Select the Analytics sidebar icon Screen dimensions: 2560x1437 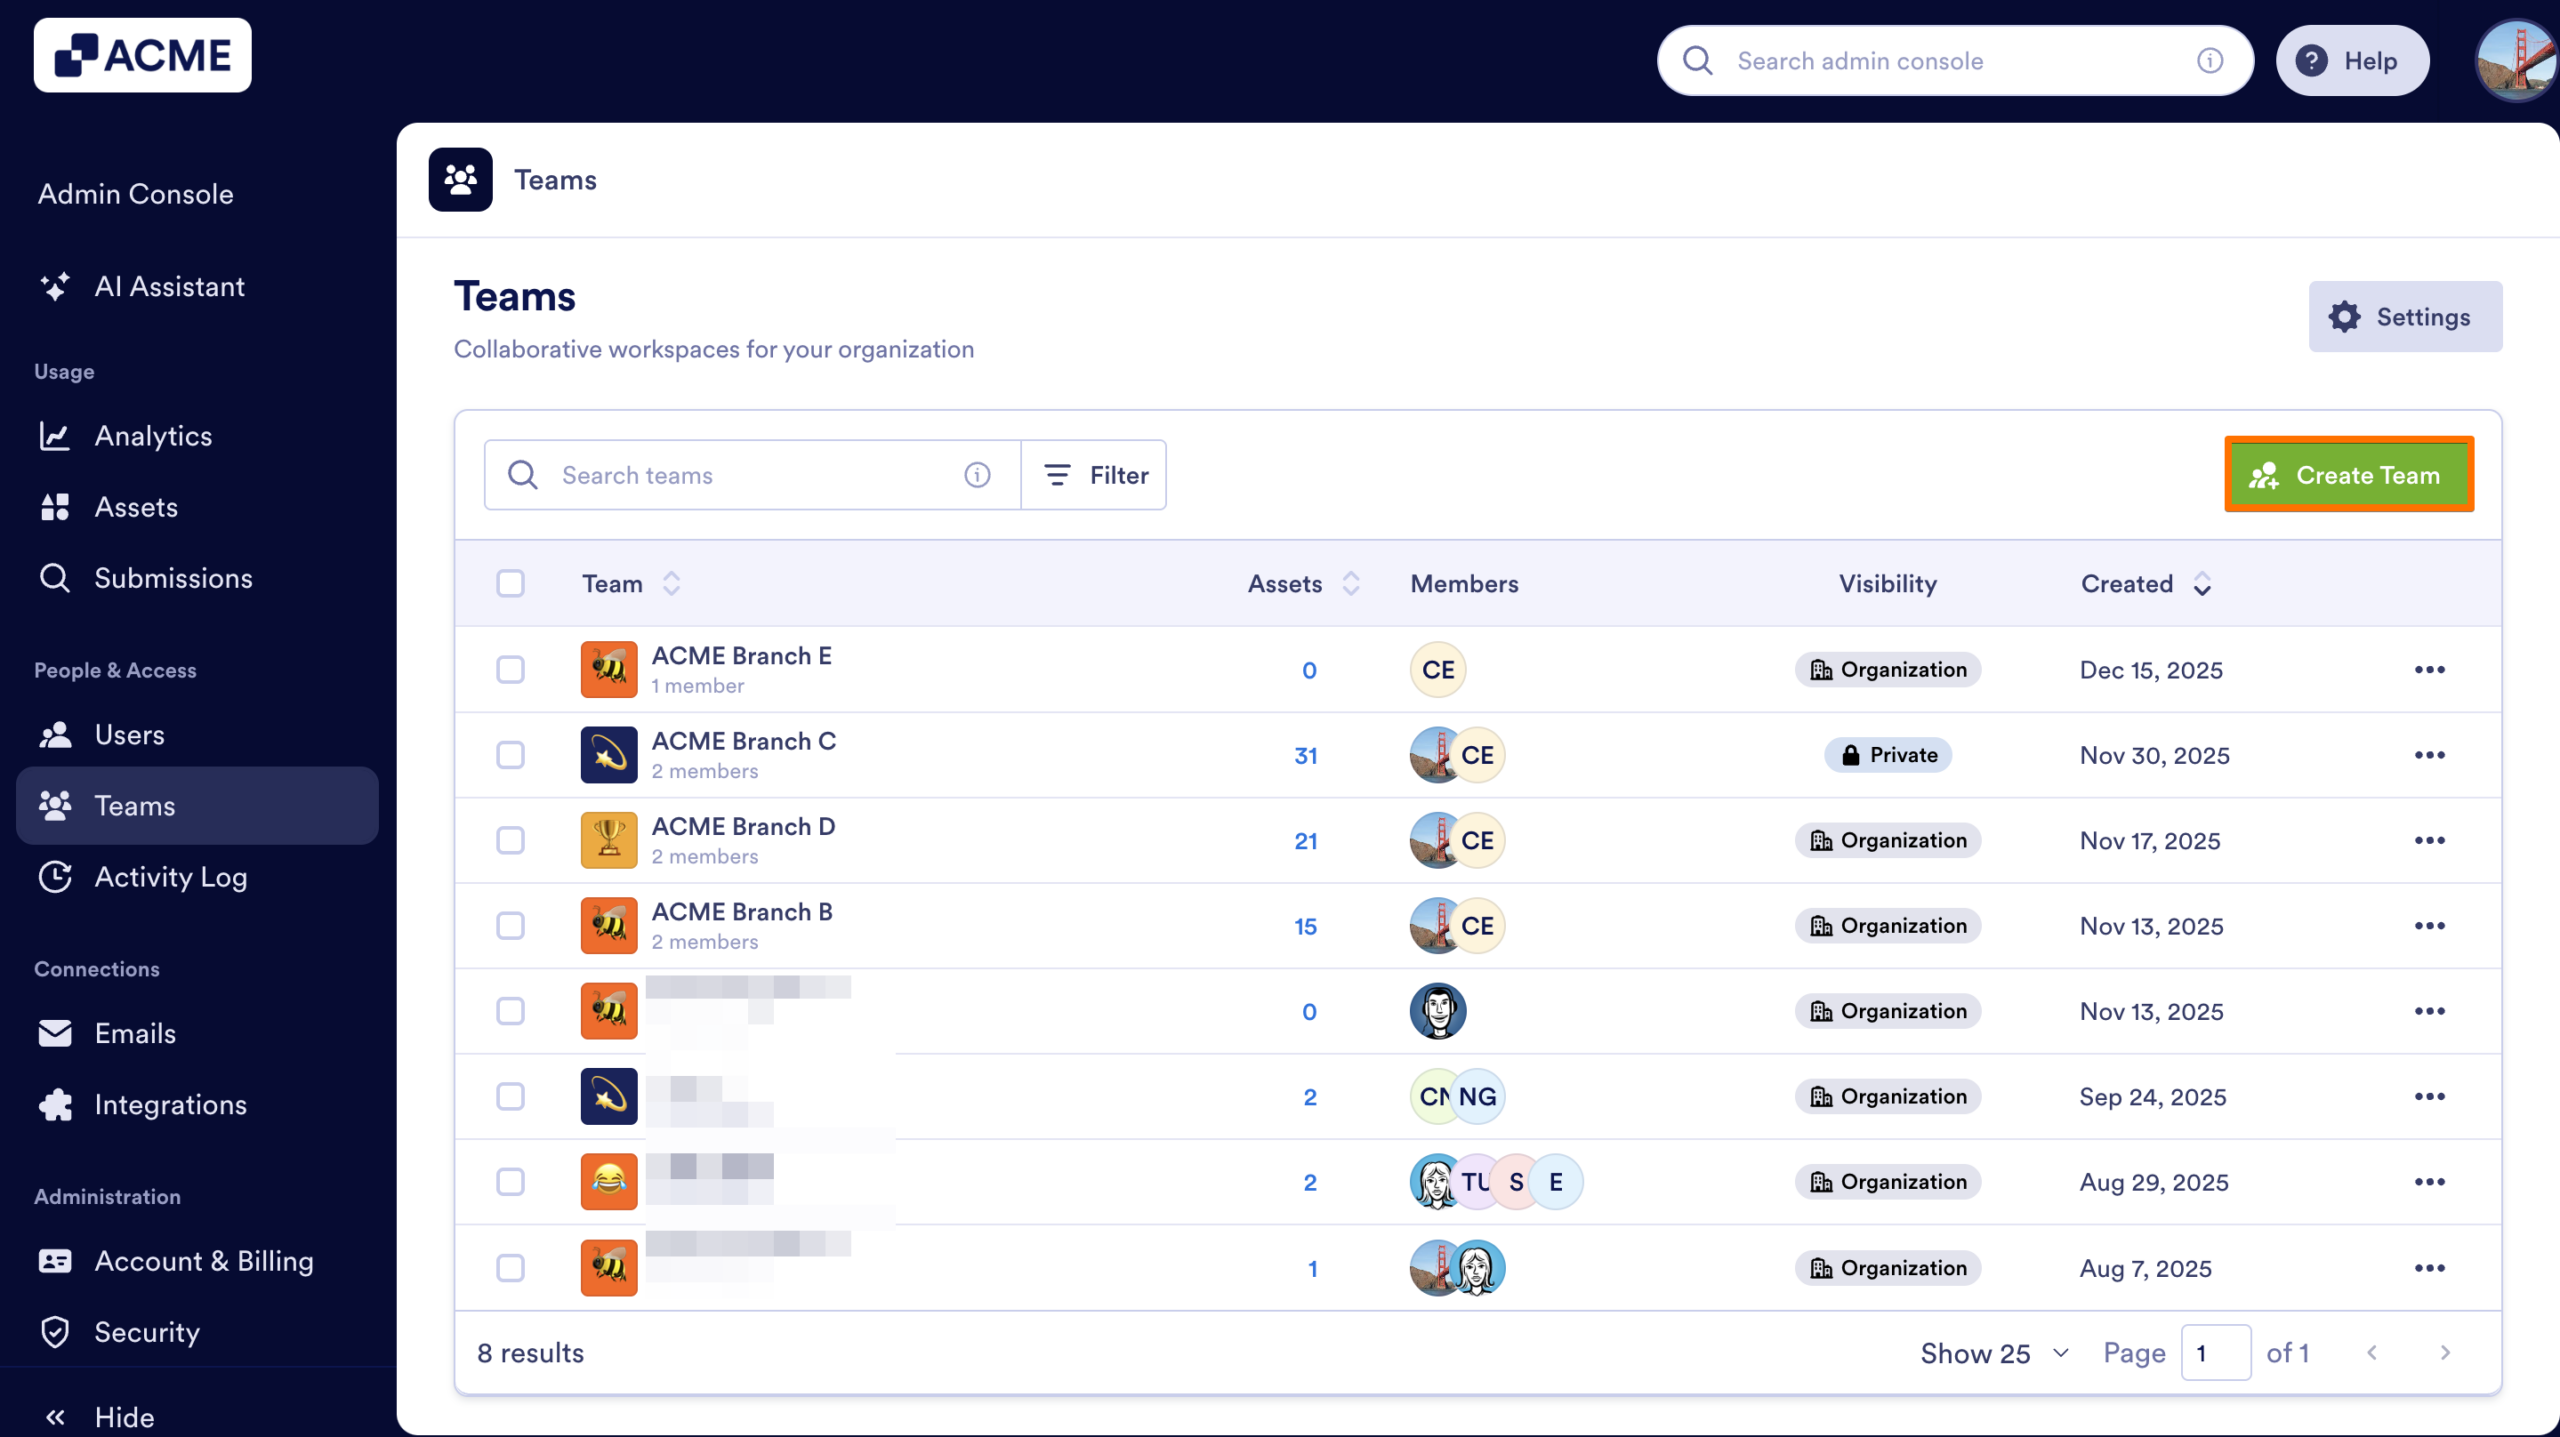click(x=55, y=436)
